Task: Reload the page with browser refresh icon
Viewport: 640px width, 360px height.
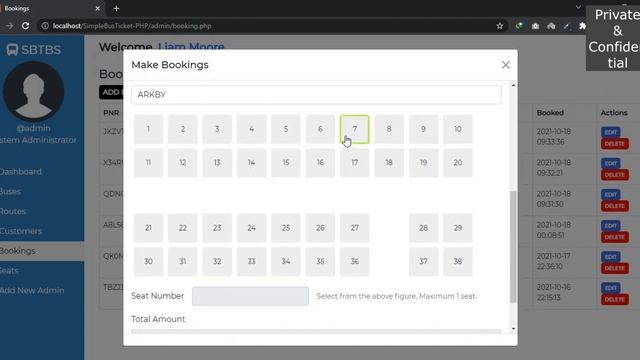Action: pos(25,26)
